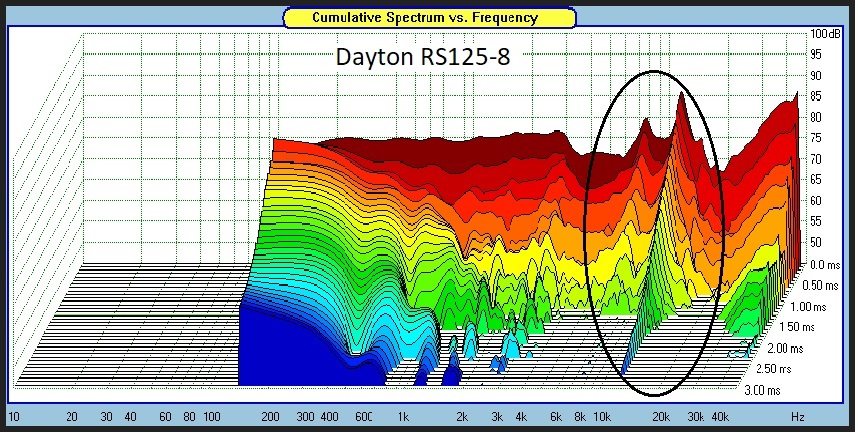Click the 30k frequency axis label
The height and width of the screenshot is (435, 858).
(696, 417)
